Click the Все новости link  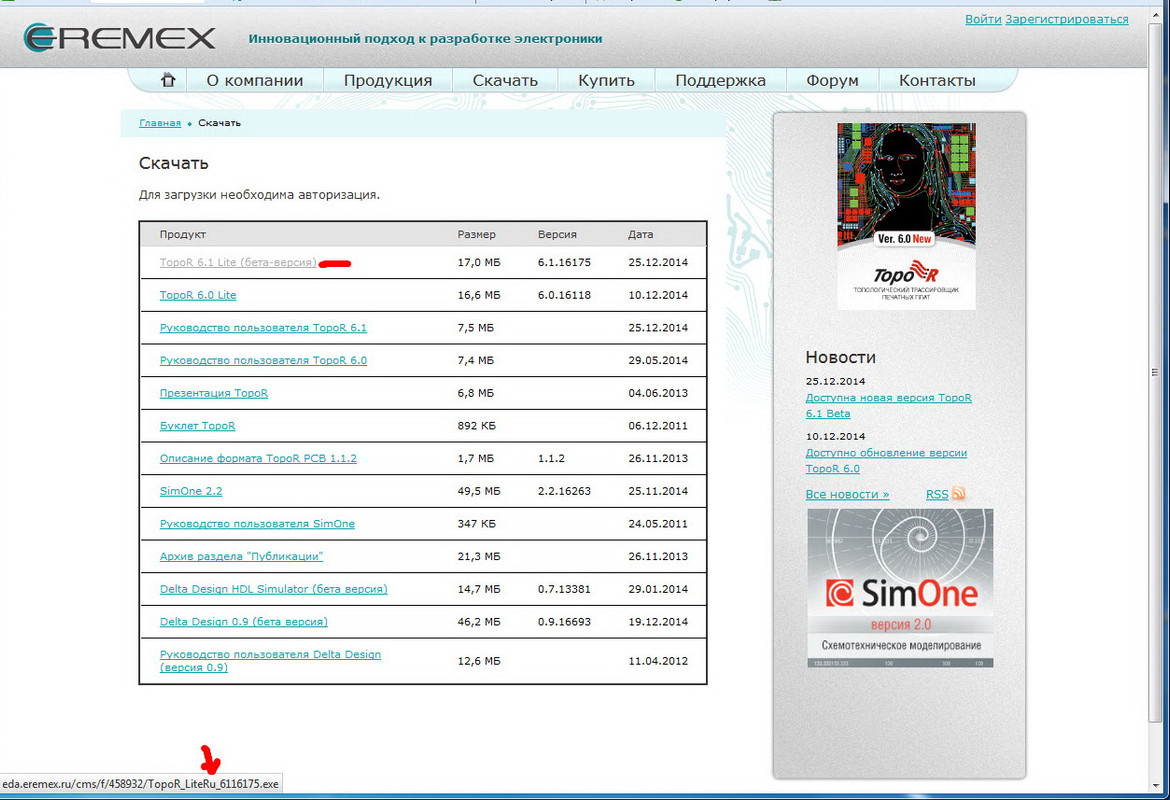pyautogui.click(x=847, y=494)
